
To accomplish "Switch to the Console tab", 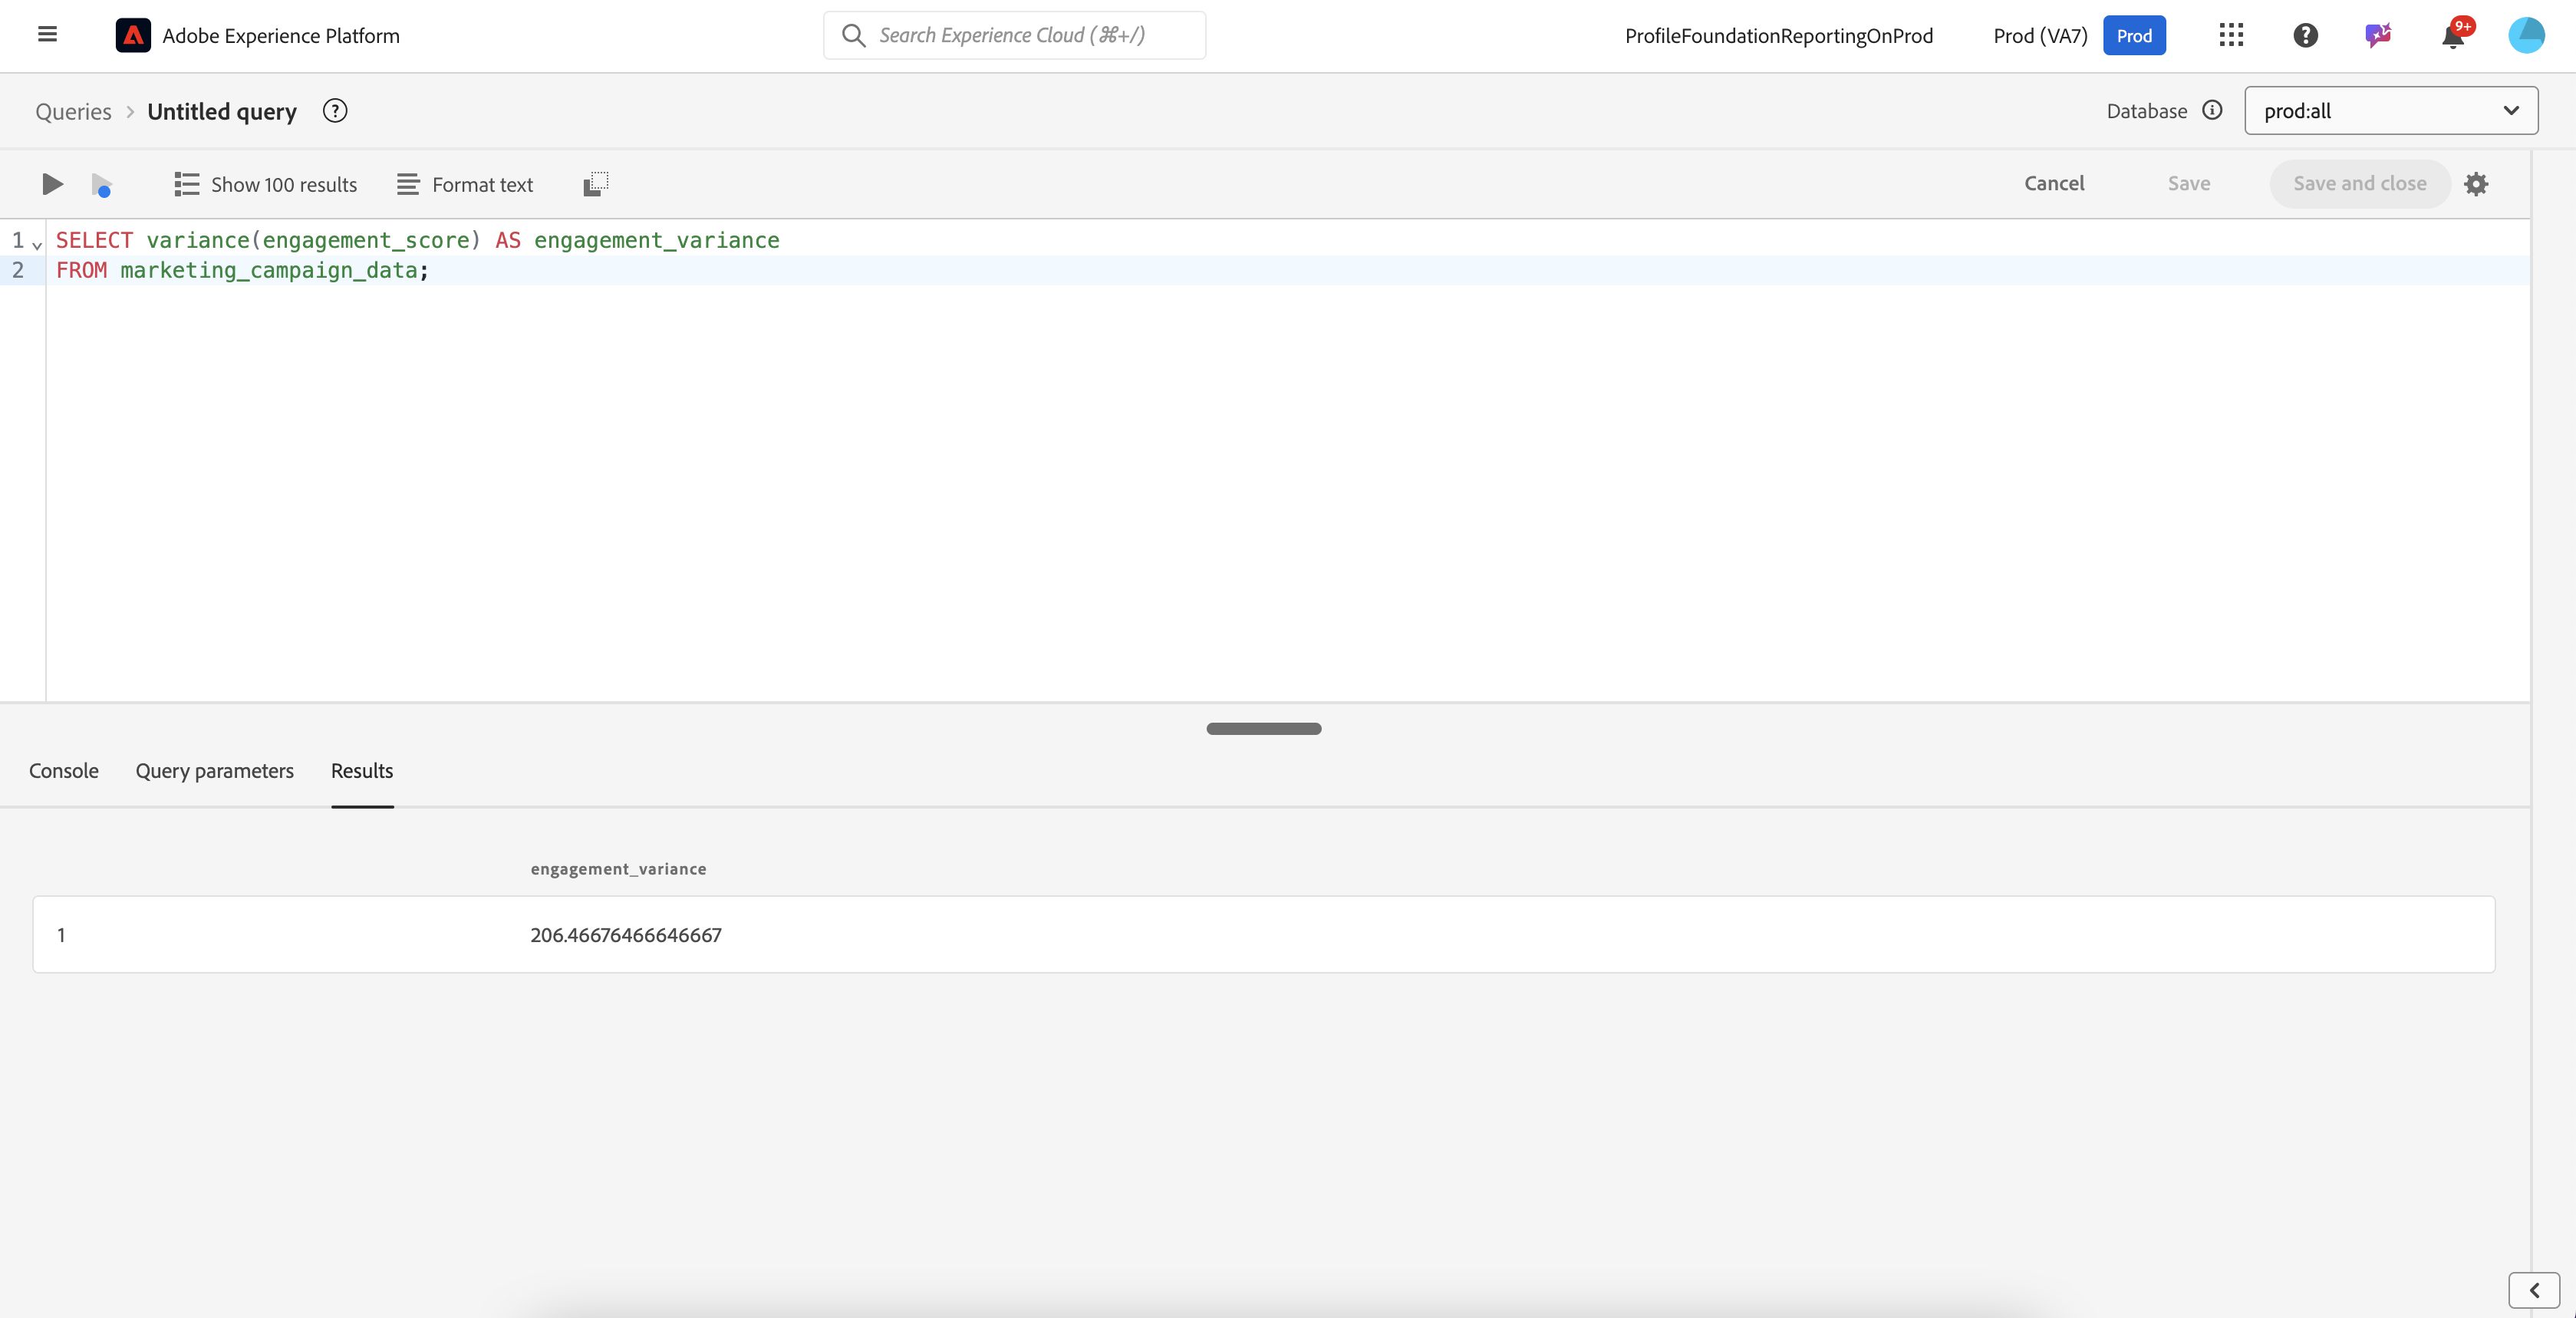I will (x=64, y=771).
